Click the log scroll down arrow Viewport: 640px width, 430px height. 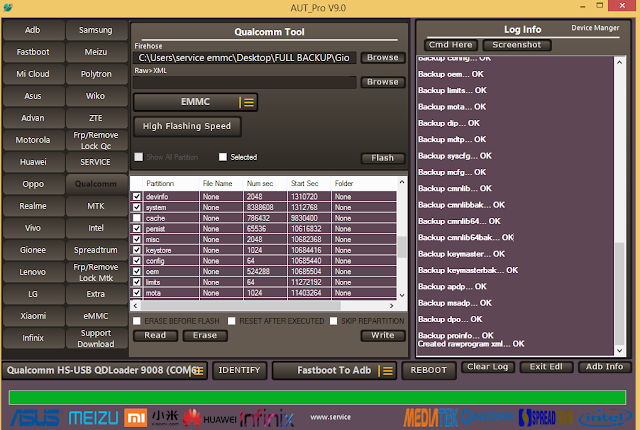click(x=620, y=350)
